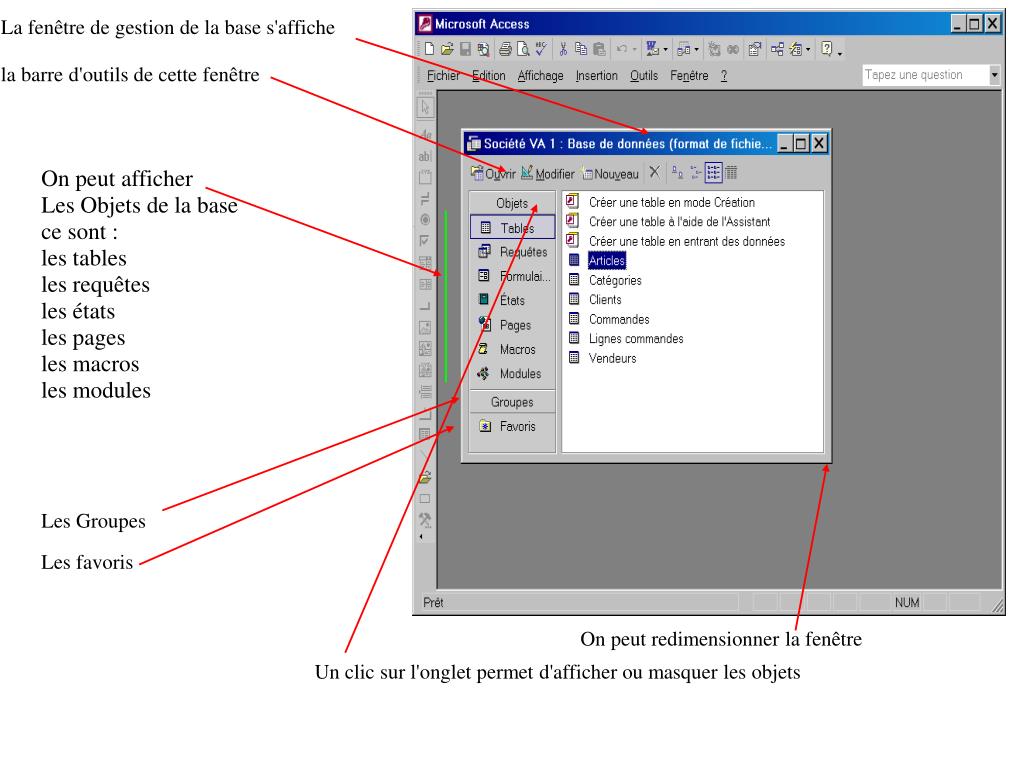Image resolution: width=1023 pixels, height=767 pixels.
Task: Switch to Small Icons view
Action: click(x=695, y=173)
